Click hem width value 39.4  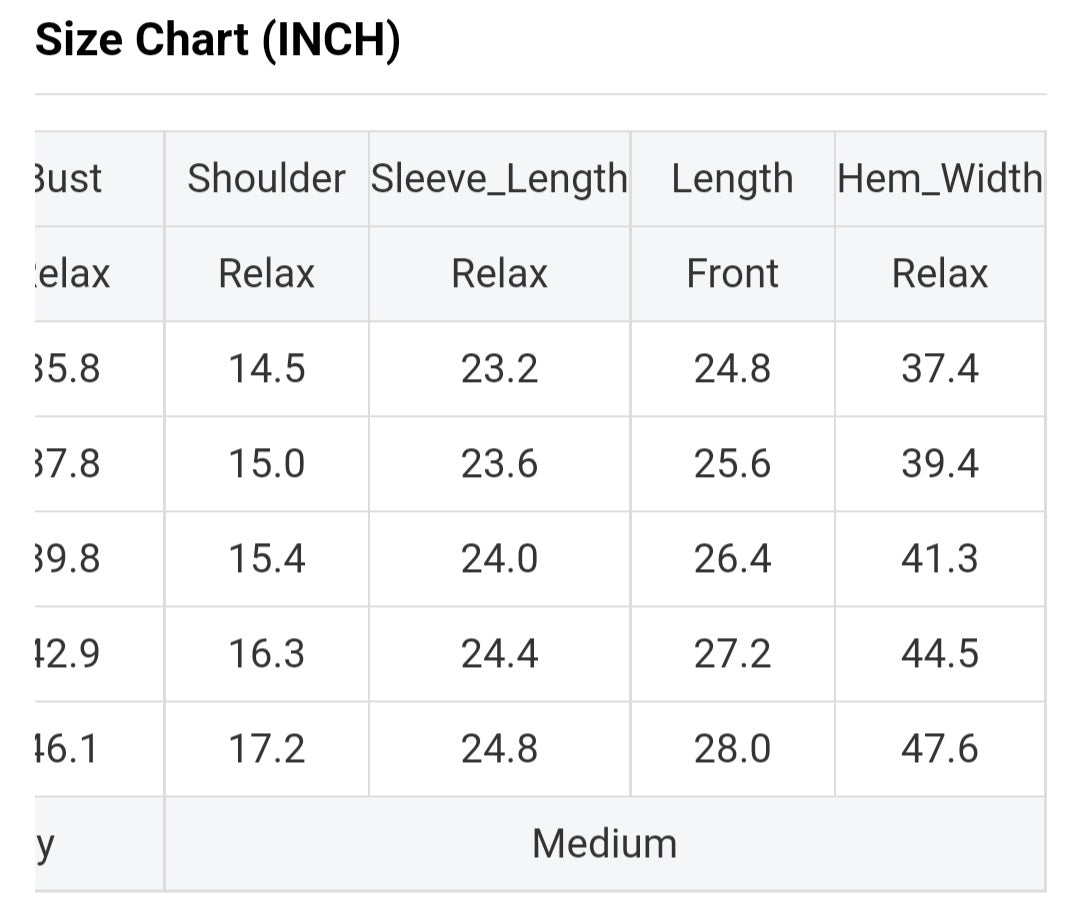939,464
